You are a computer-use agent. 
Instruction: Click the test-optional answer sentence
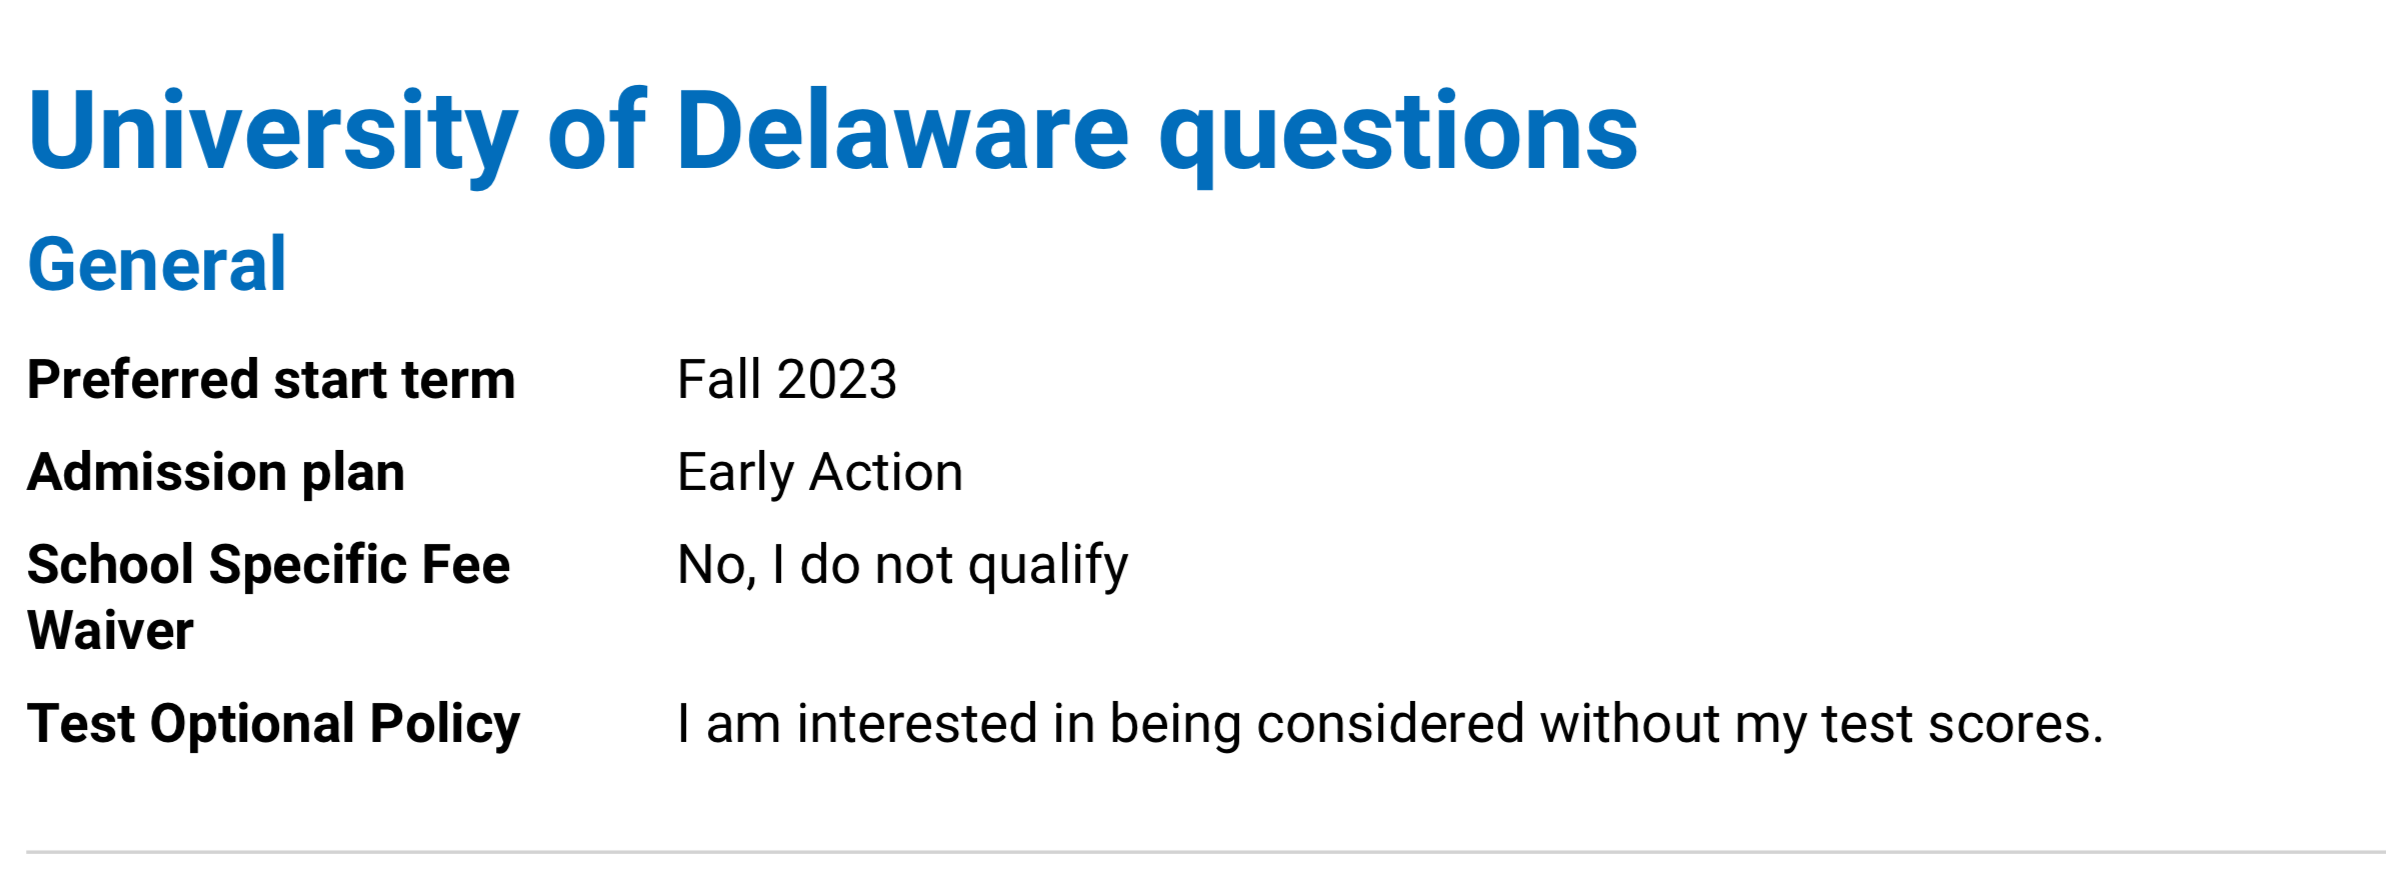point(1389,724)
